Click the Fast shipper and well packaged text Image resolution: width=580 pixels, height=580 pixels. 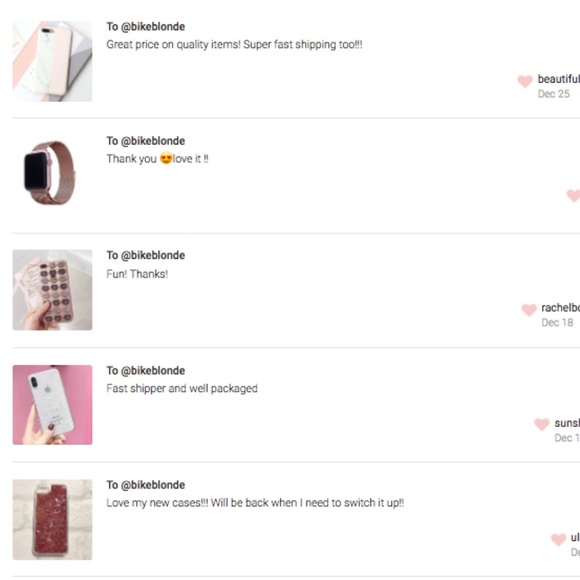coord(182,388)
